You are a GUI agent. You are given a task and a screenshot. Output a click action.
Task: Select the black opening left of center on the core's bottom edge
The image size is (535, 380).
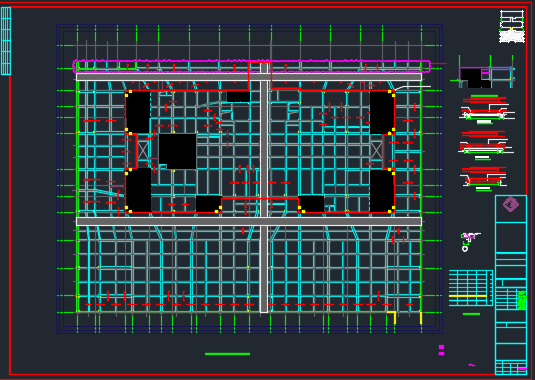click(x=209, y=204)
